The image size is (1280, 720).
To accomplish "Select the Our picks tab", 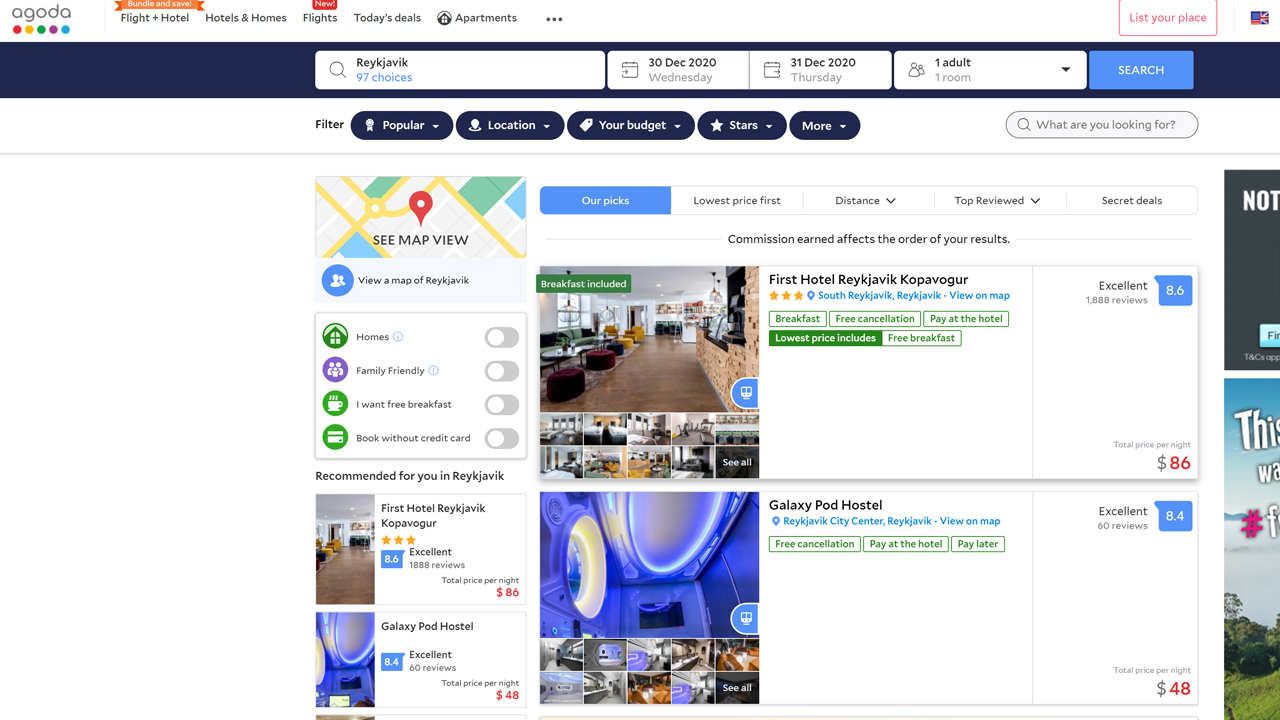I will click(605, 201).
